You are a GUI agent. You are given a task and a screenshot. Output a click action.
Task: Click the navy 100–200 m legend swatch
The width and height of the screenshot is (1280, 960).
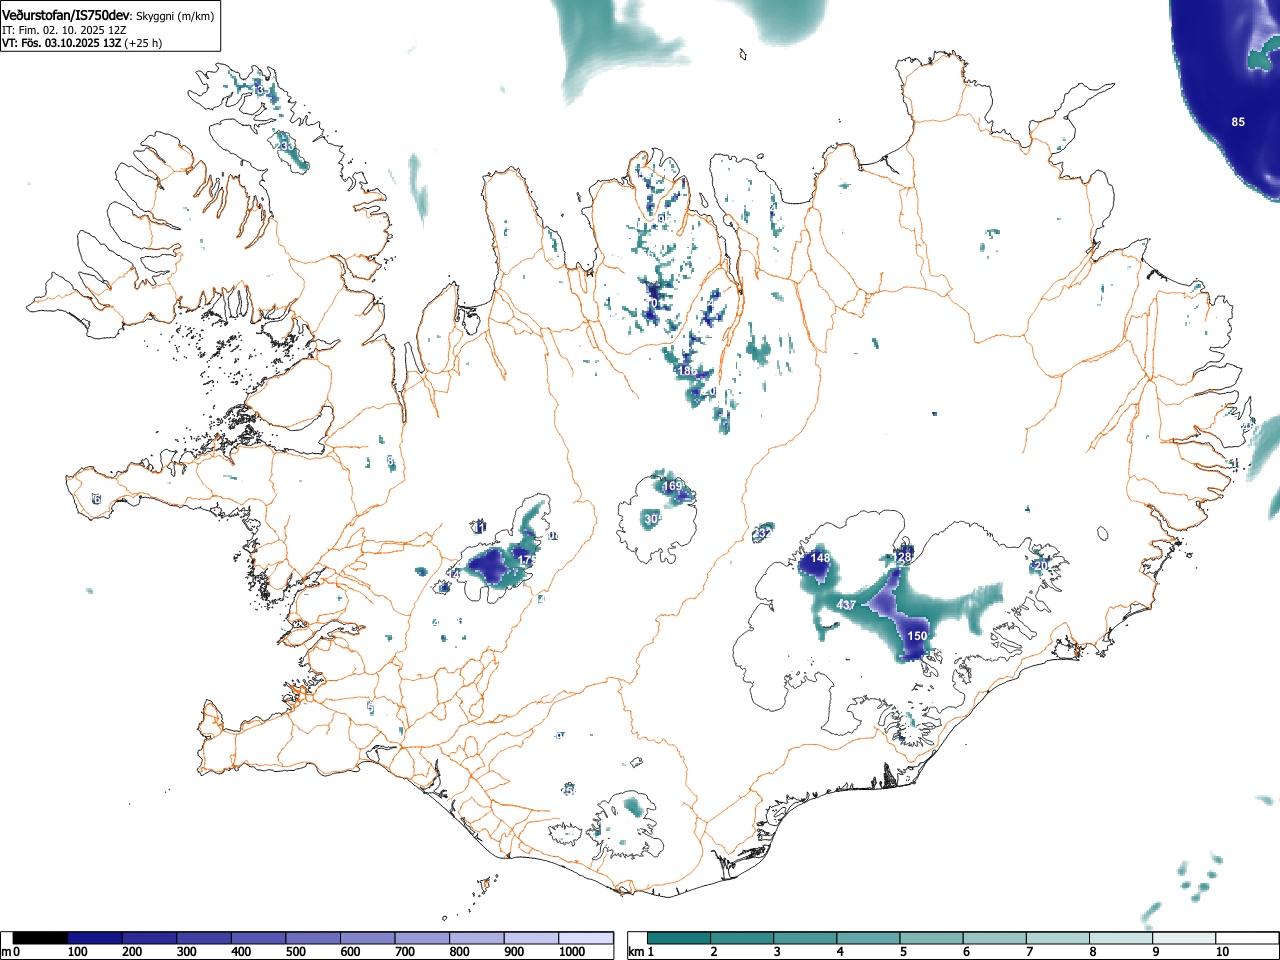click(95, 938)
